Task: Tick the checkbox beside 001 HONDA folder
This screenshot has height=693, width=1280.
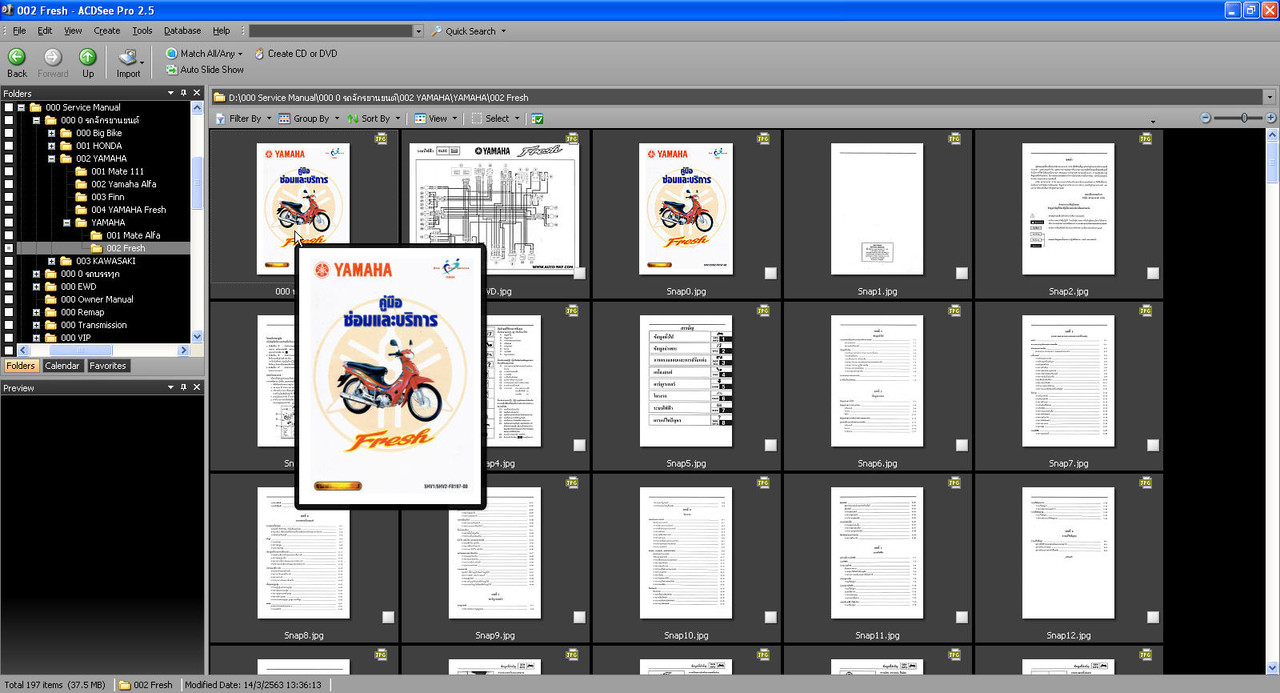Action: pyautogui.click(x=9, y=145)
